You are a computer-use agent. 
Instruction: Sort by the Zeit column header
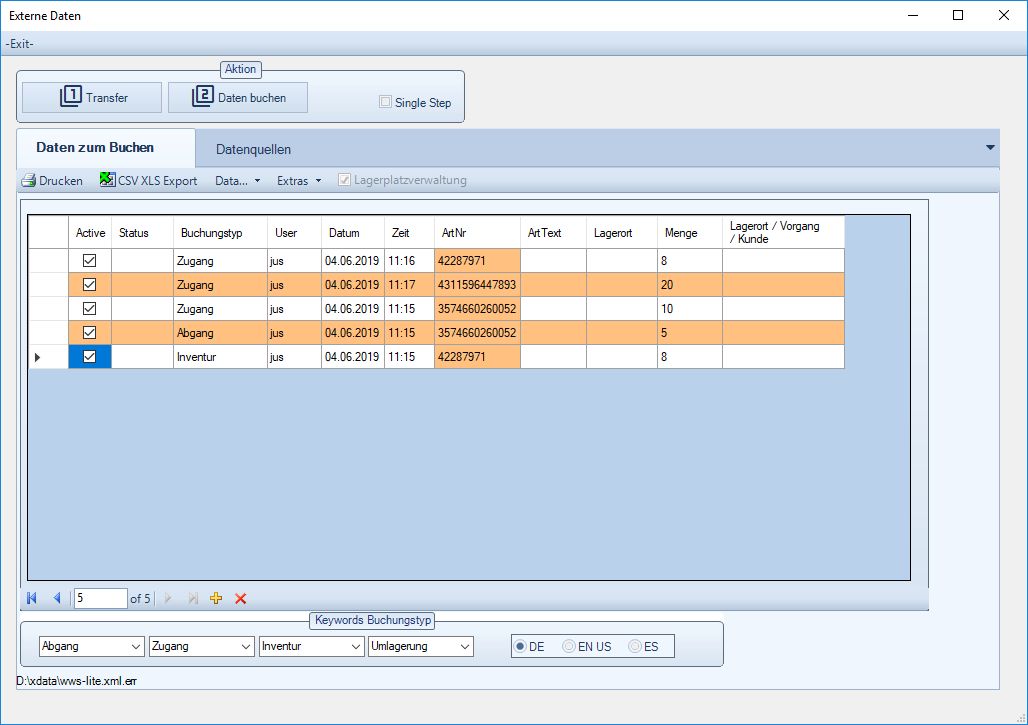point(410,233)
